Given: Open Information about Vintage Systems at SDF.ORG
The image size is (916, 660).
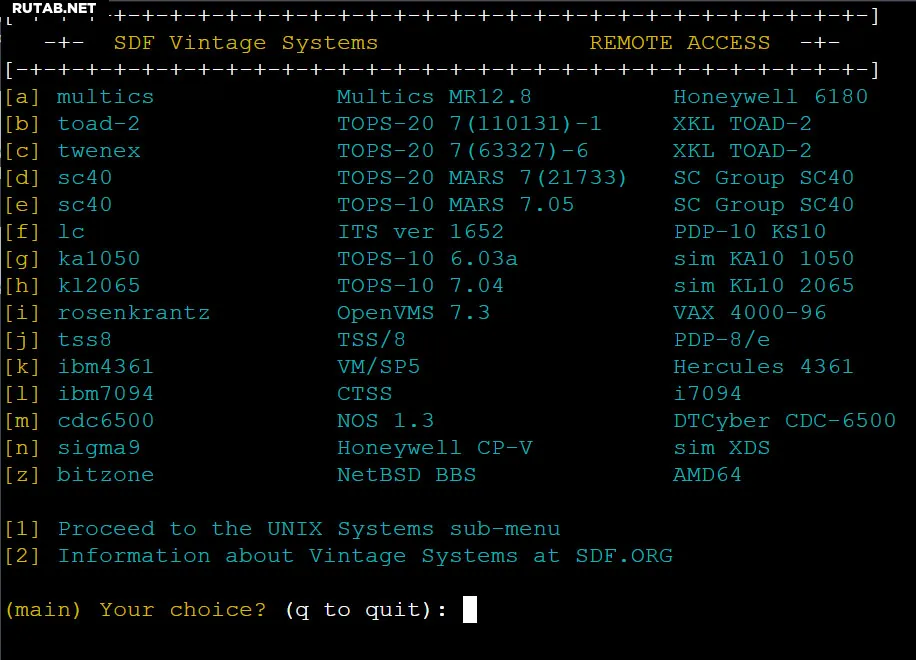Looking at the screenshot, I should coord(365,556).
